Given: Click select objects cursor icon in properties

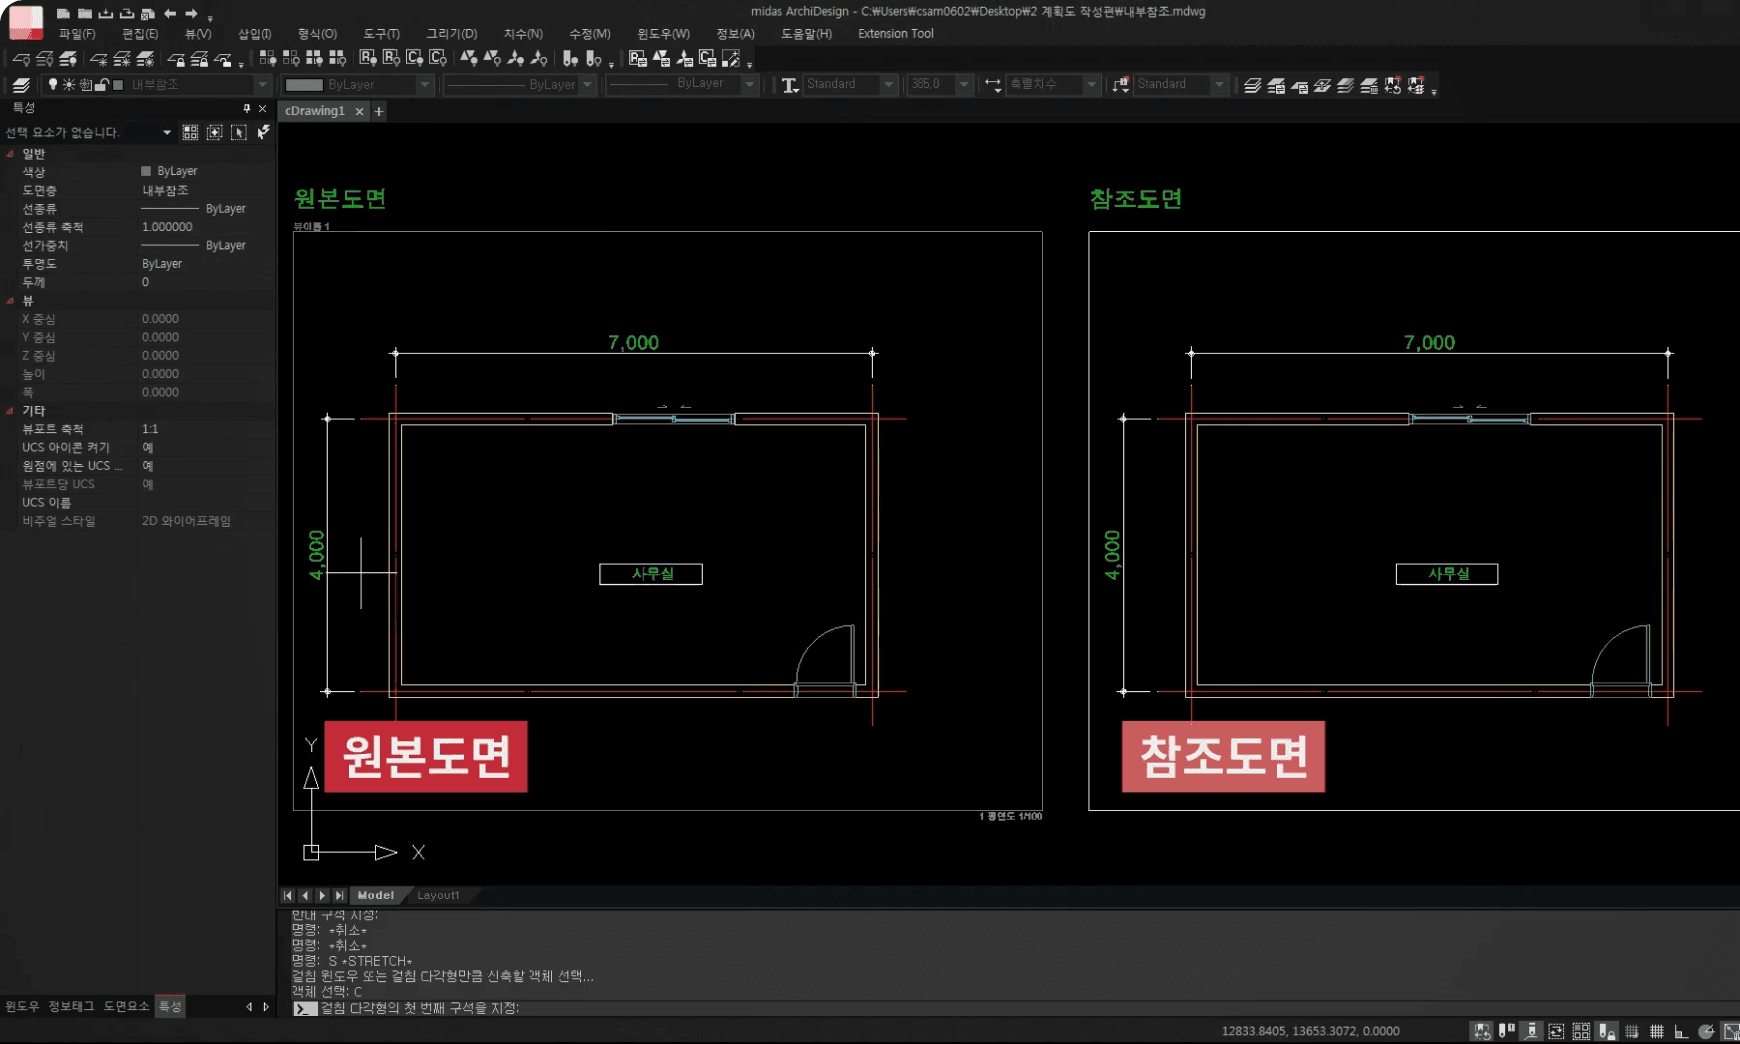Looking at the screenshot, I should click(x=238, y=132).
